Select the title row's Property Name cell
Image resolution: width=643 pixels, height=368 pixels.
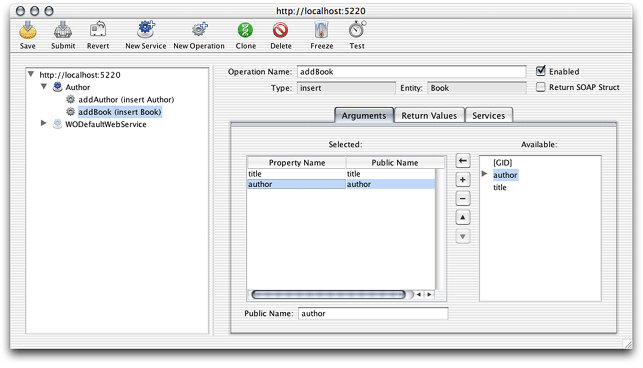[296, 174]
